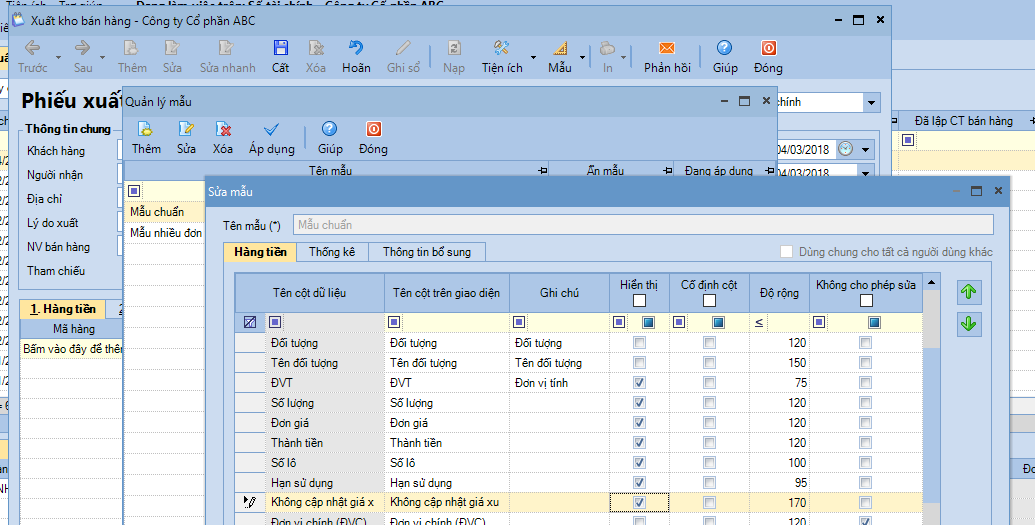
Task: Click Giúp help icon in main toolbar
Action: point(724,48)
